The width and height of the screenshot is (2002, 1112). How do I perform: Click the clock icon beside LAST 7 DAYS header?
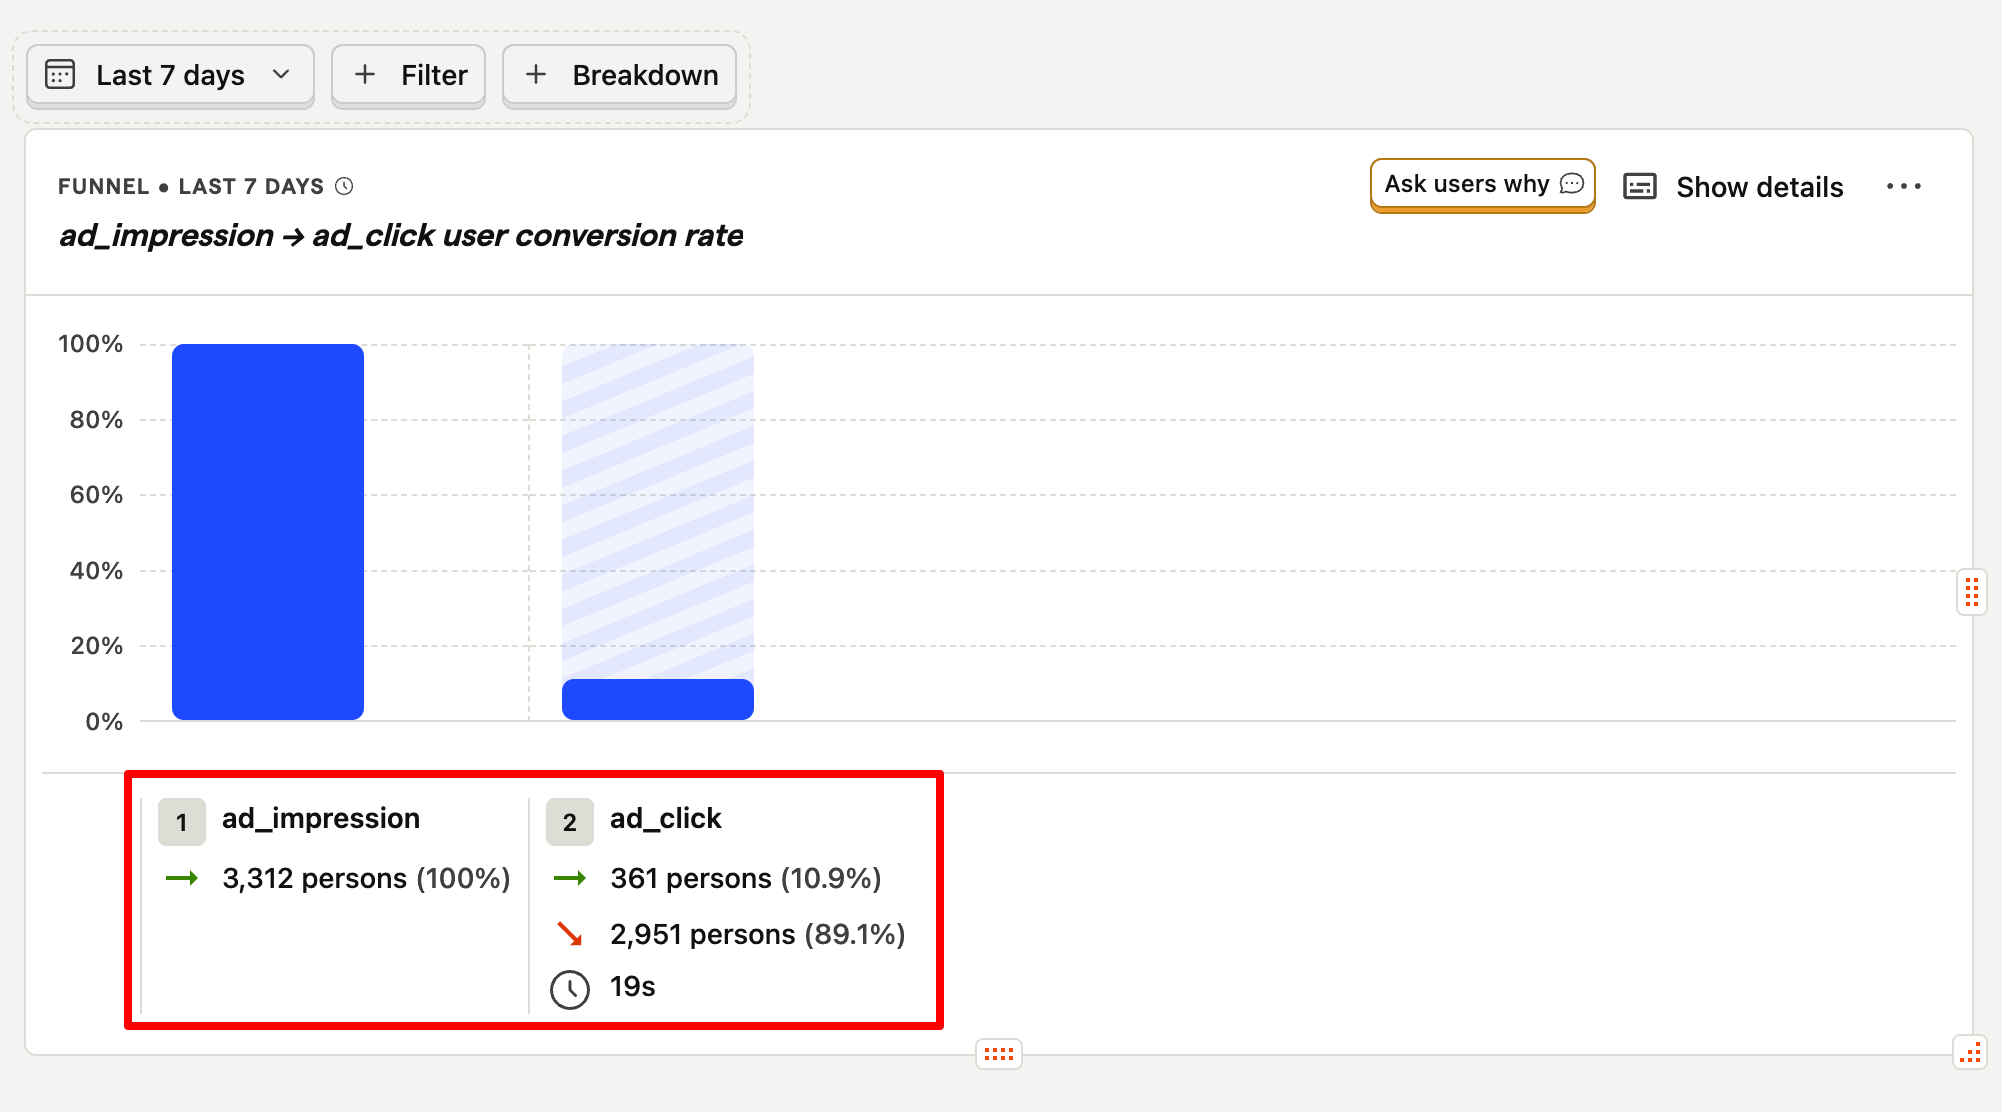tap(345, 185)
